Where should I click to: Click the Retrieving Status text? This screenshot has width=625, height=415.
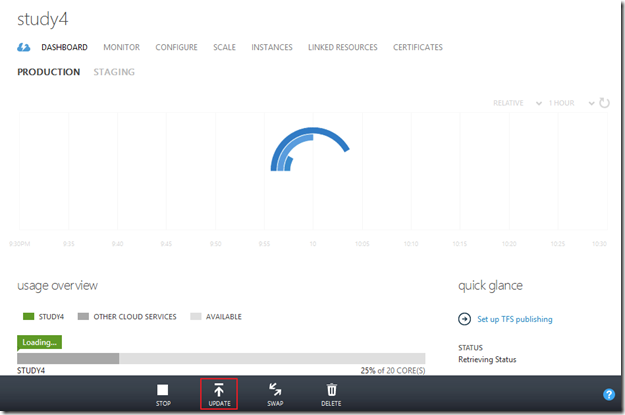pyautogui.click(x=487, y=360)
